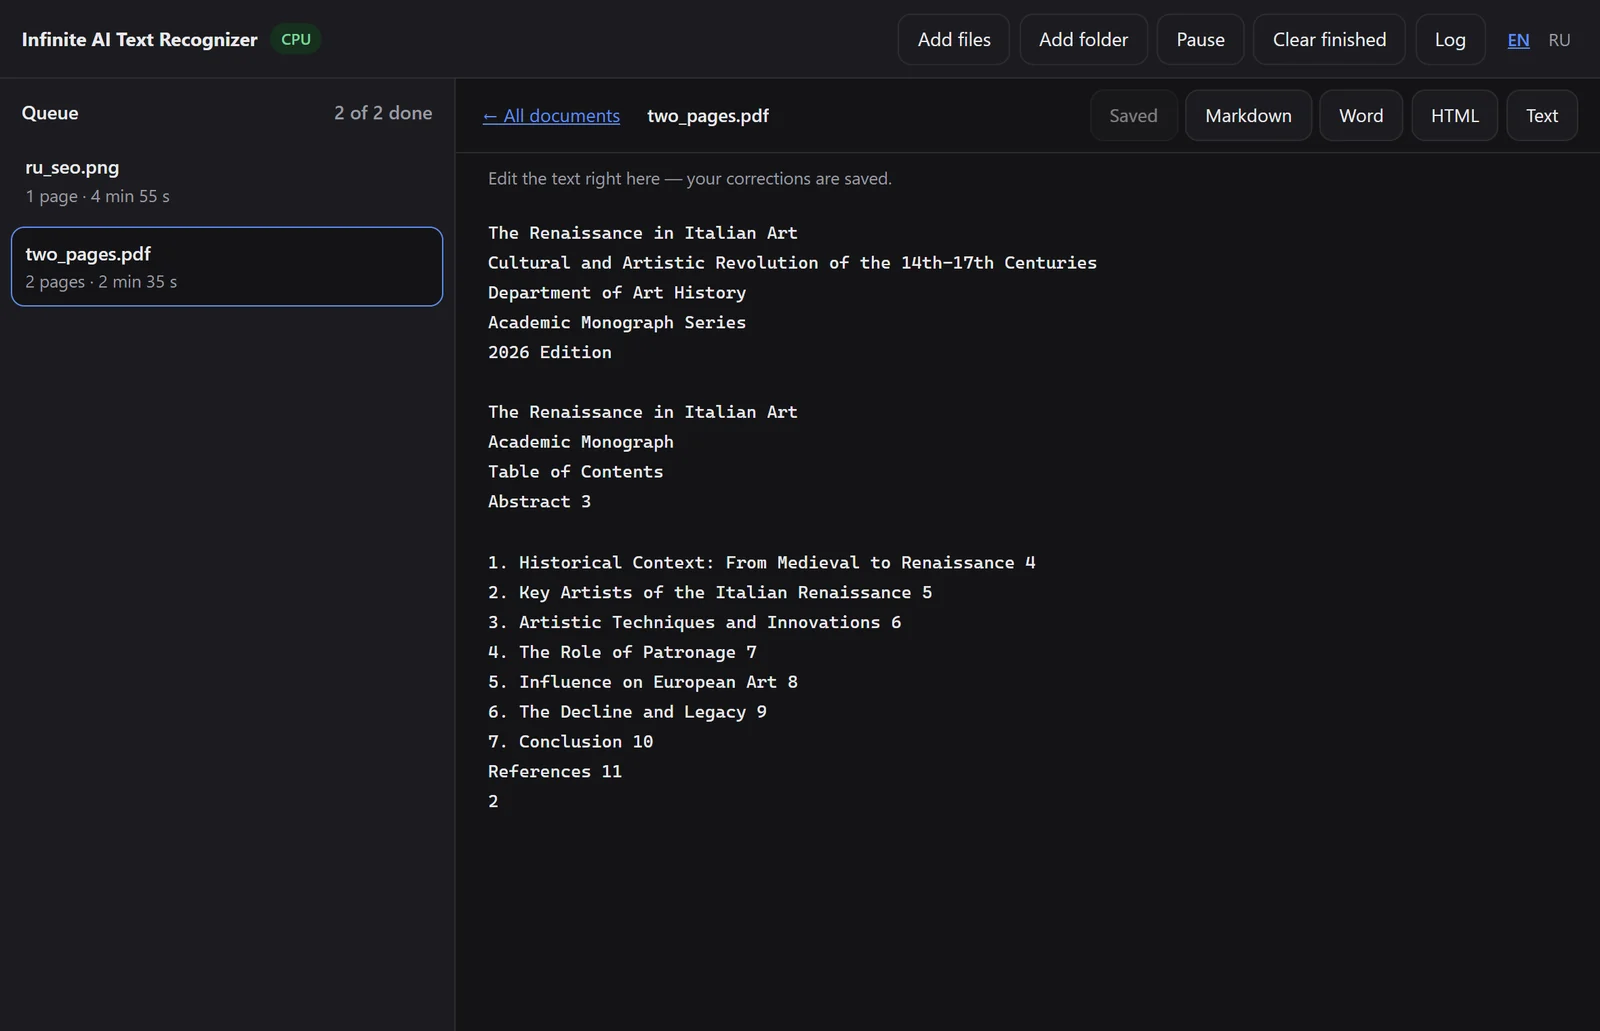Export document as Markdown

1248,116
